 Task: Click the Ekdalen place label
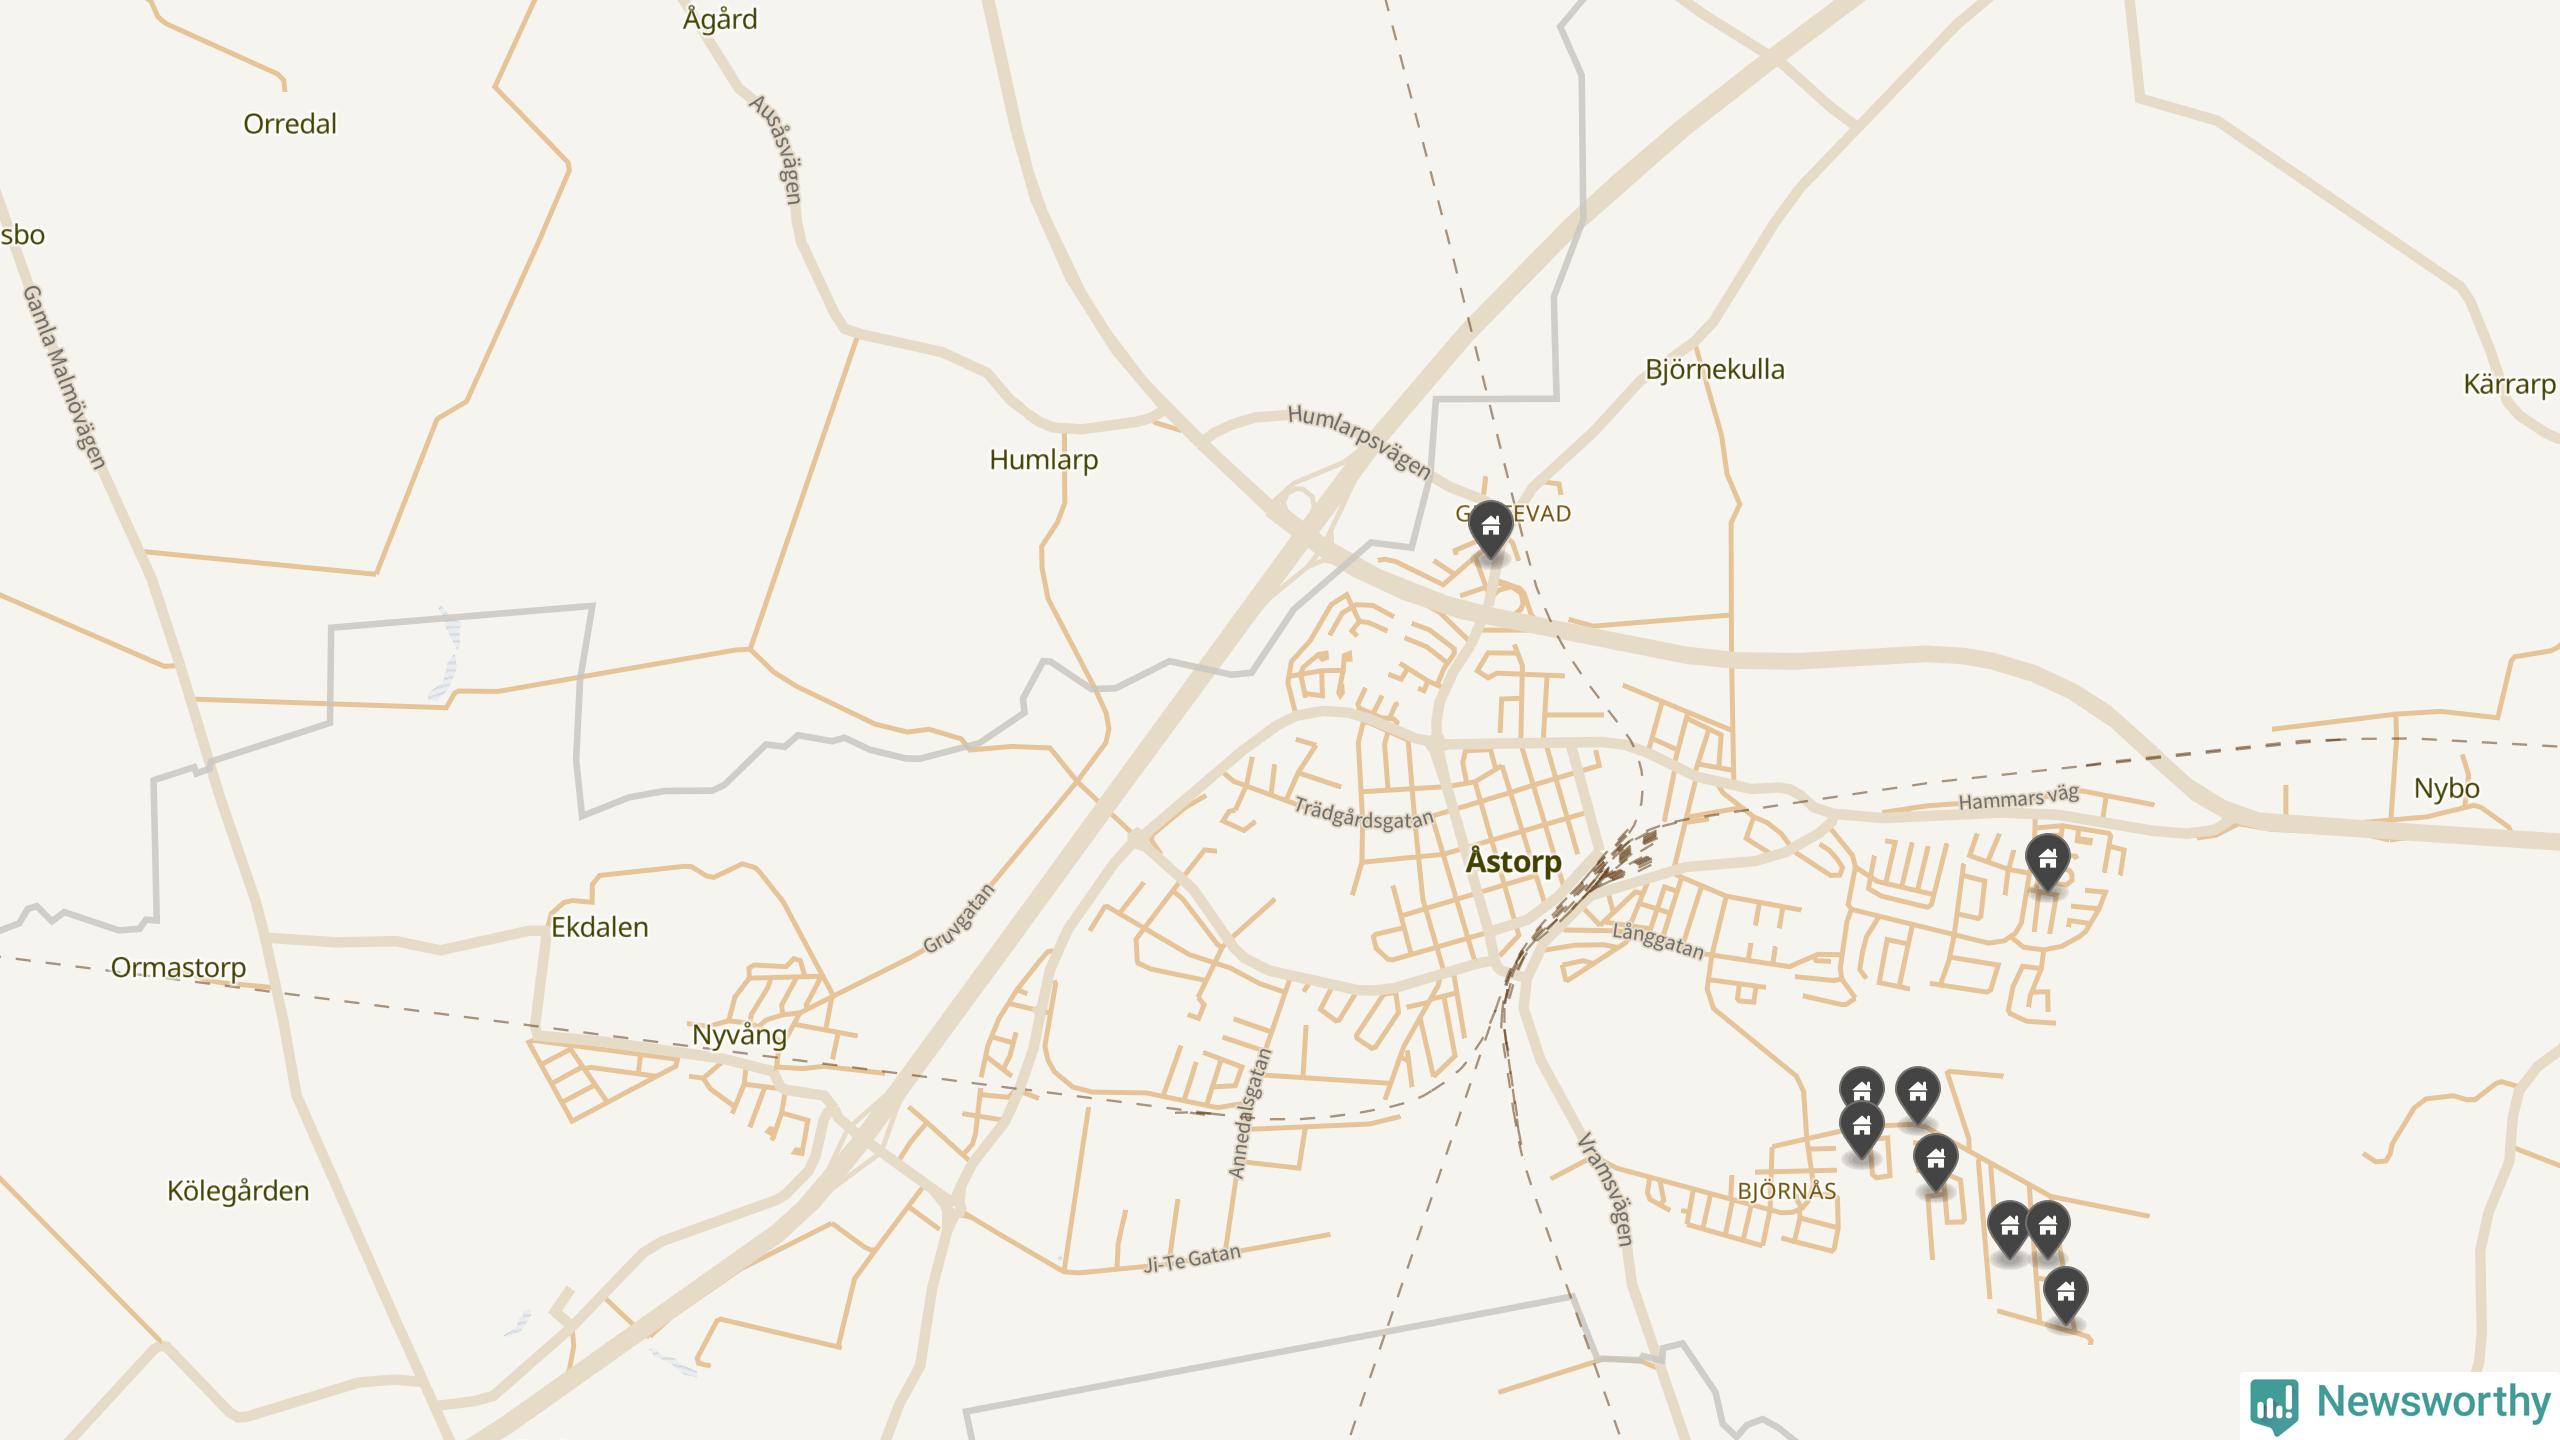pos(599,927)
